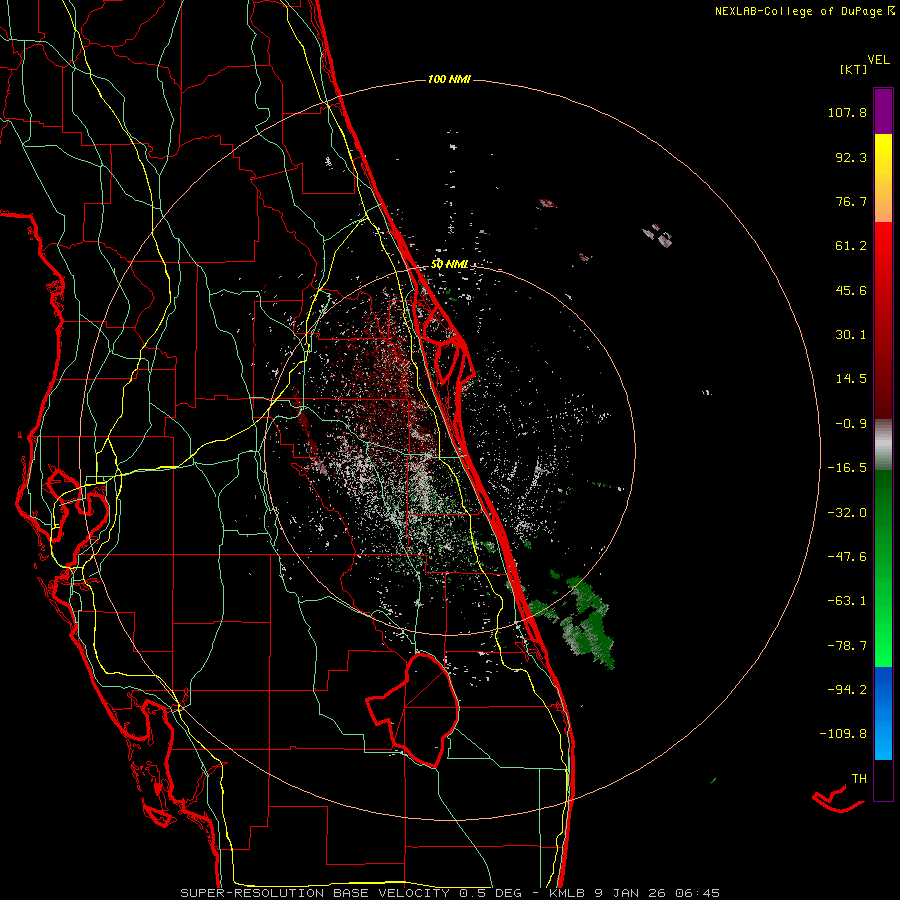Click the blue segment of the color bar
The image size is (900, 900).
point(883,713)
